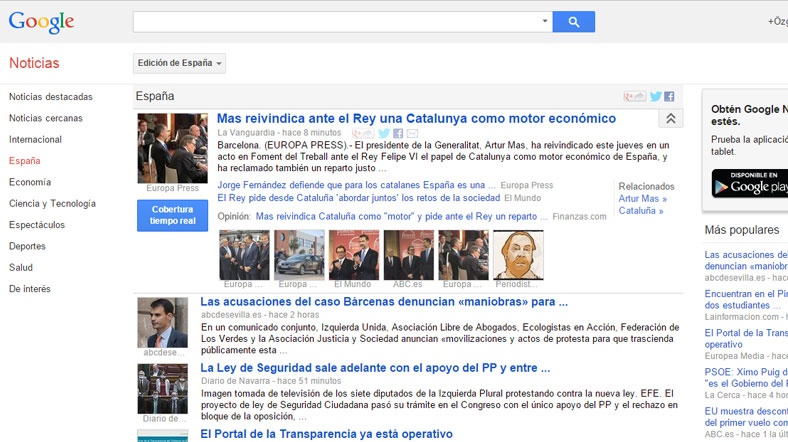The width and height of the screenshot is (788, 442).
Task: Open Jorge Fernández defiende article link
Action: click(356, 185)
